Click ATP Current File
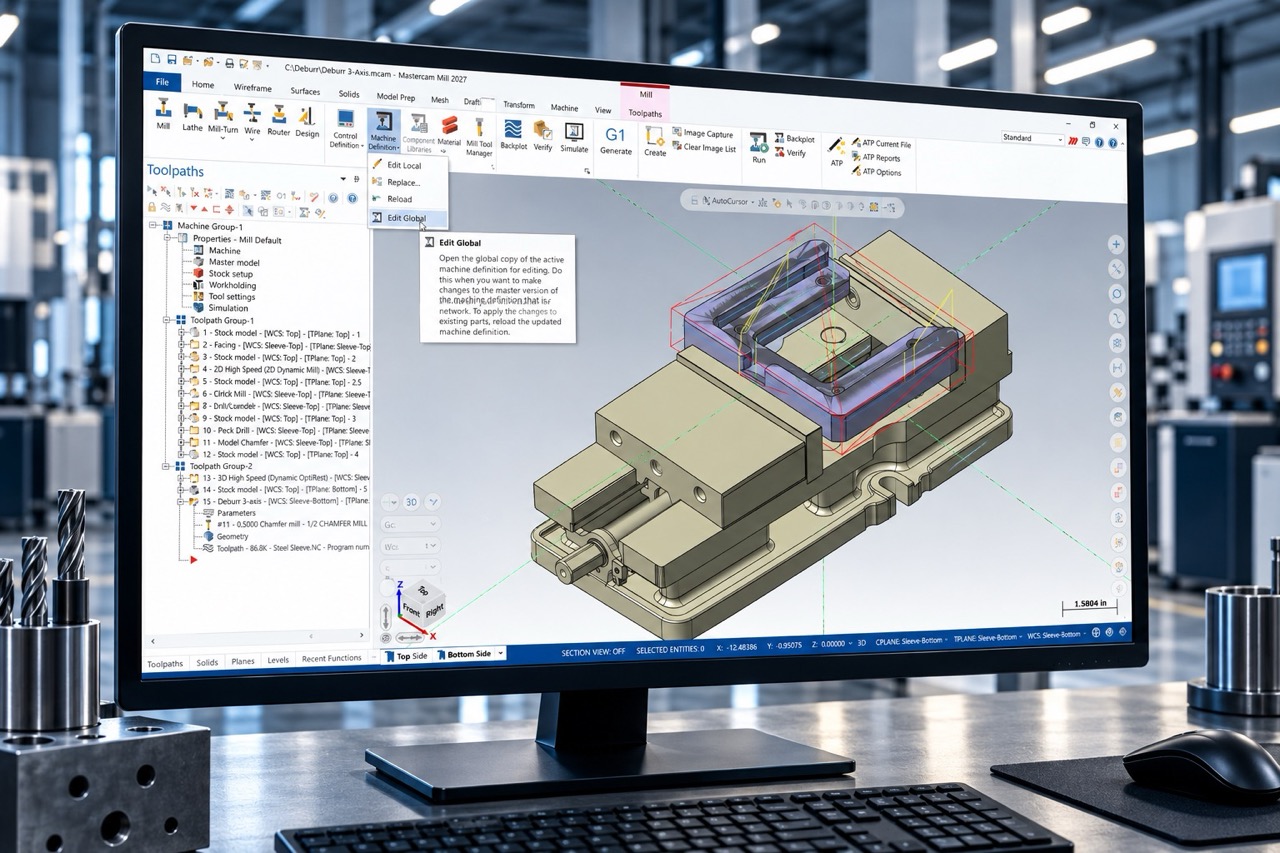 [x=880, y=145]
